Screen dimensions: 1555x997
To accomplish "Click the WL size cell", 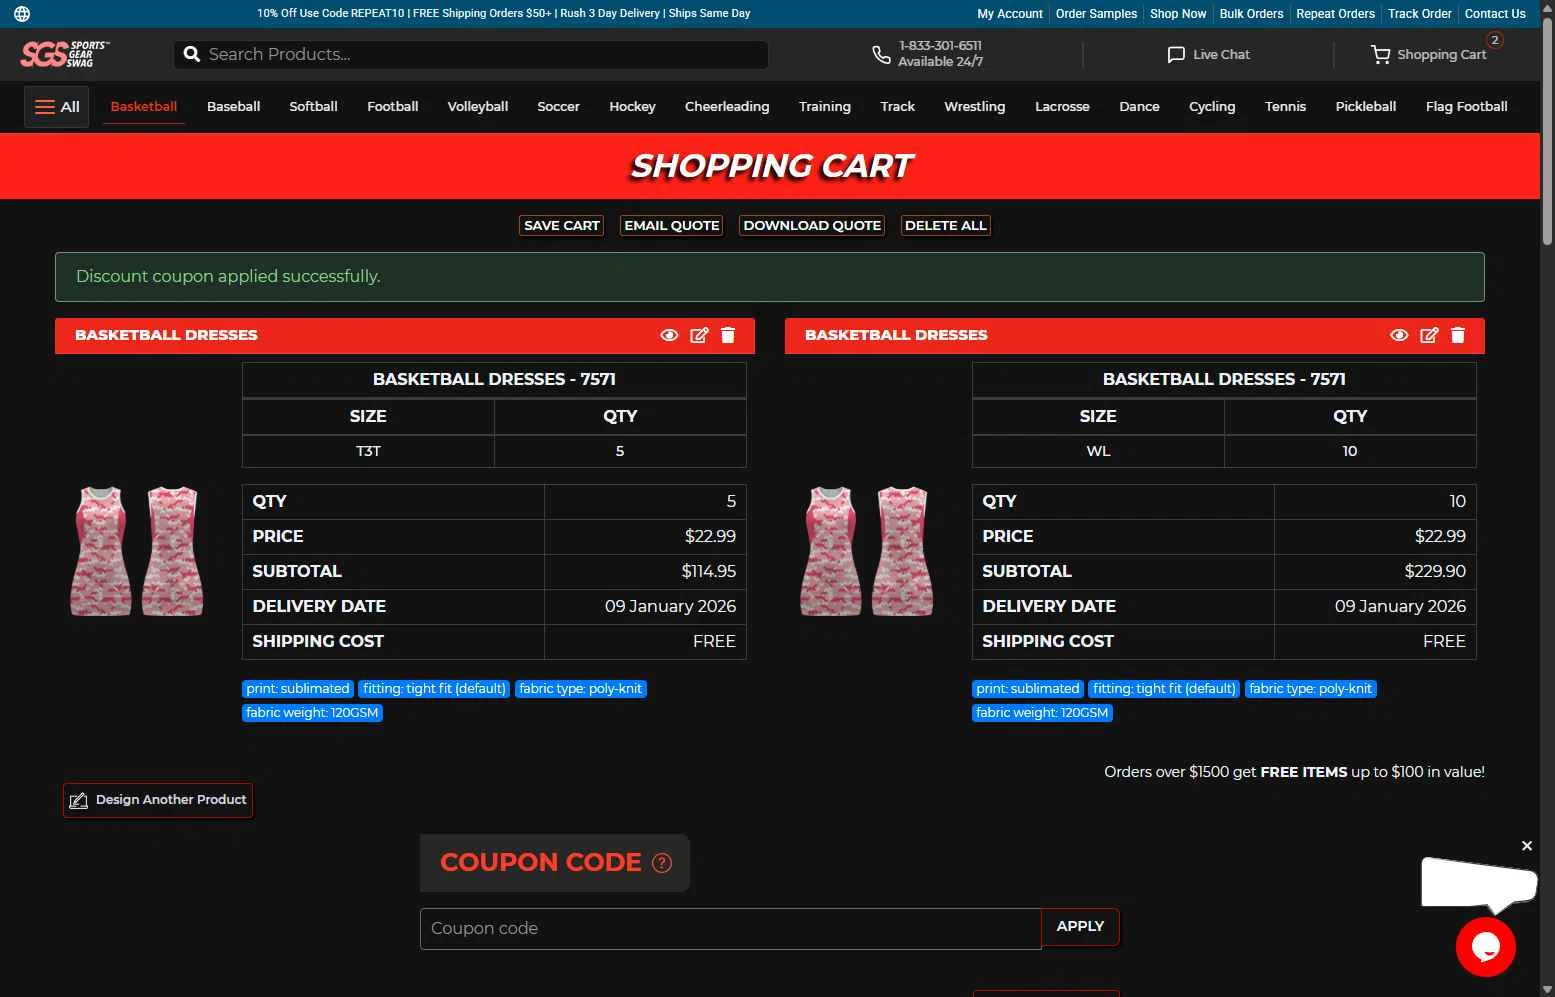I will pos(1098,451).
